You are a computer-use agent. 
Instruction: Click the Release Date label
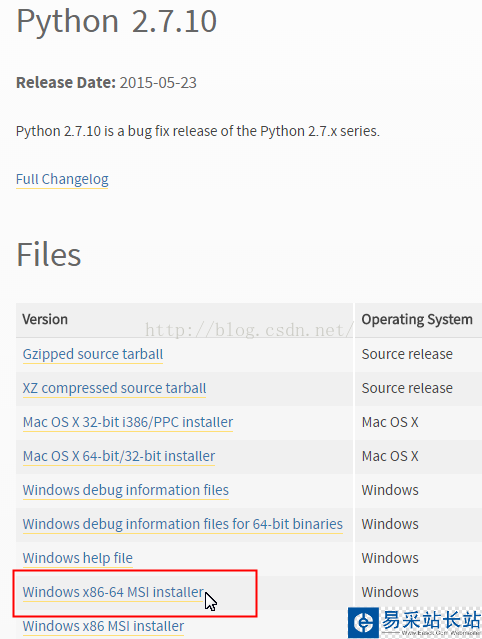point(66,83)
